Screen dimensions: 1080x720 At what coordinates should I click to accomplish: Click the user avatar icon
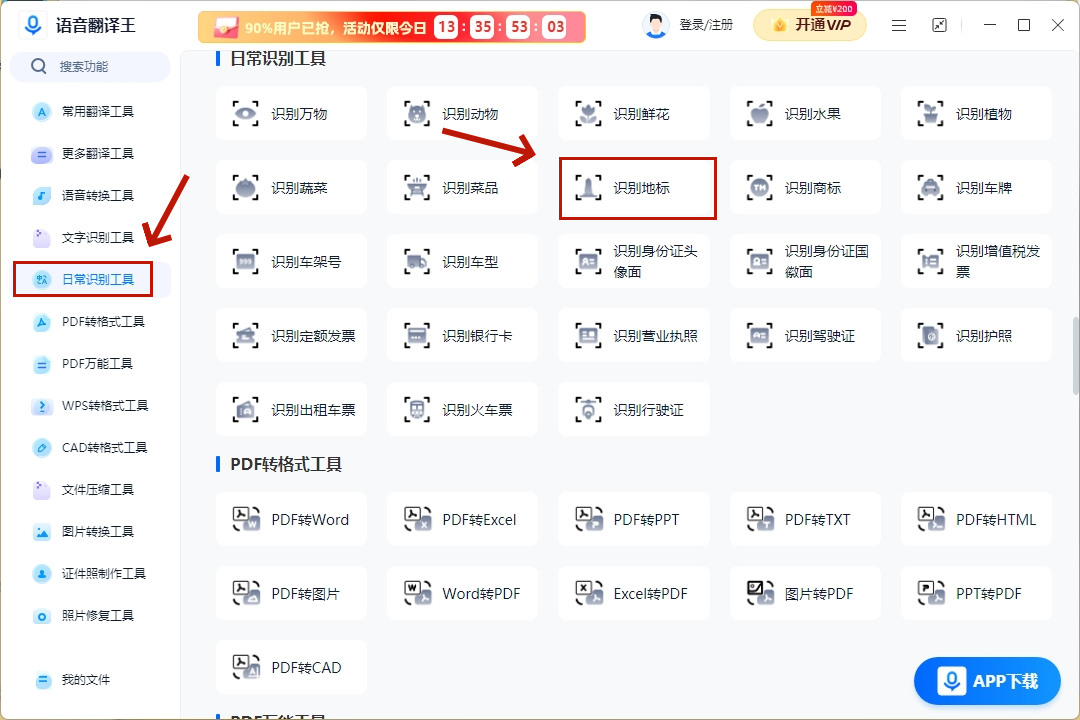point(656,26)
